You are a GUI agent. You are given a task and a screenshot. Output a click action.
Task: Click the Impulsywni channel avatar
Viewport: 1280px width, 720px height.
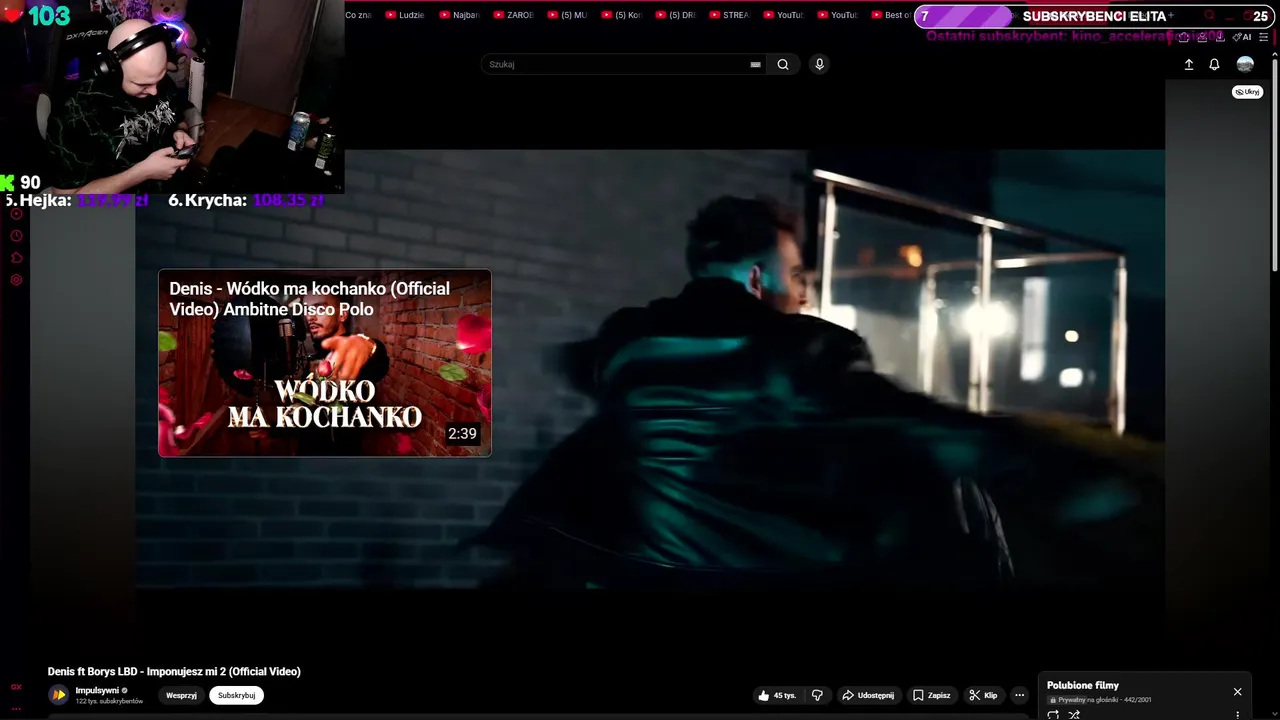click(x=59, y=695)
